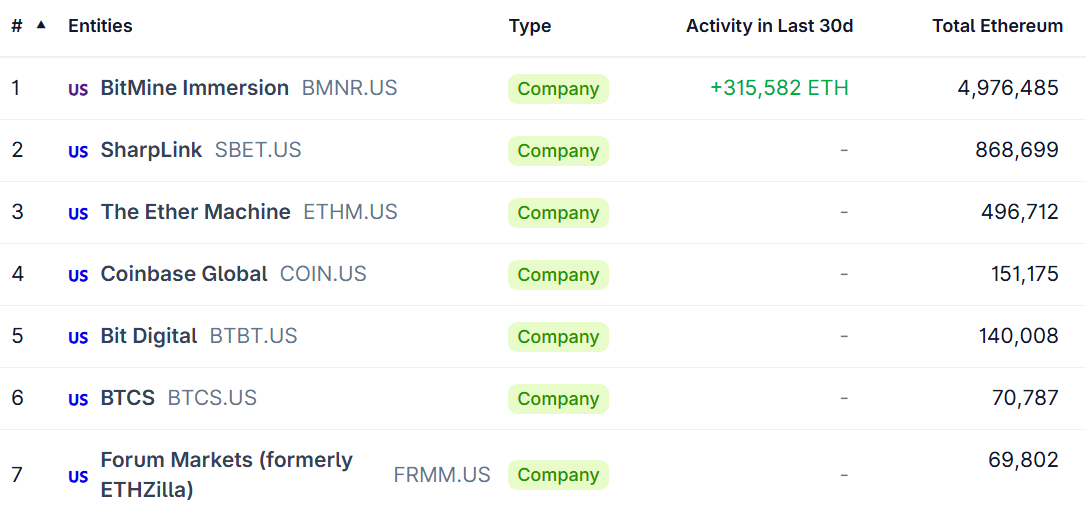Click Company tag in Bit Digital row

click(x=558, y=337)
